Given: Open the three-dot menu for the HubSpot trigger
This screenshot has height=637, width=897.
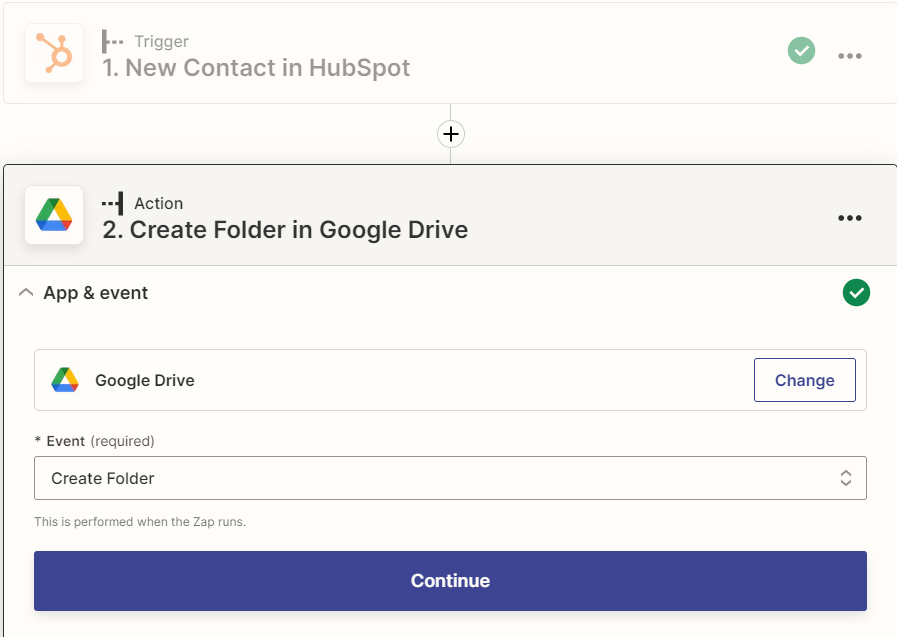Looking at the screenshot, I should (x=850, y=55).
